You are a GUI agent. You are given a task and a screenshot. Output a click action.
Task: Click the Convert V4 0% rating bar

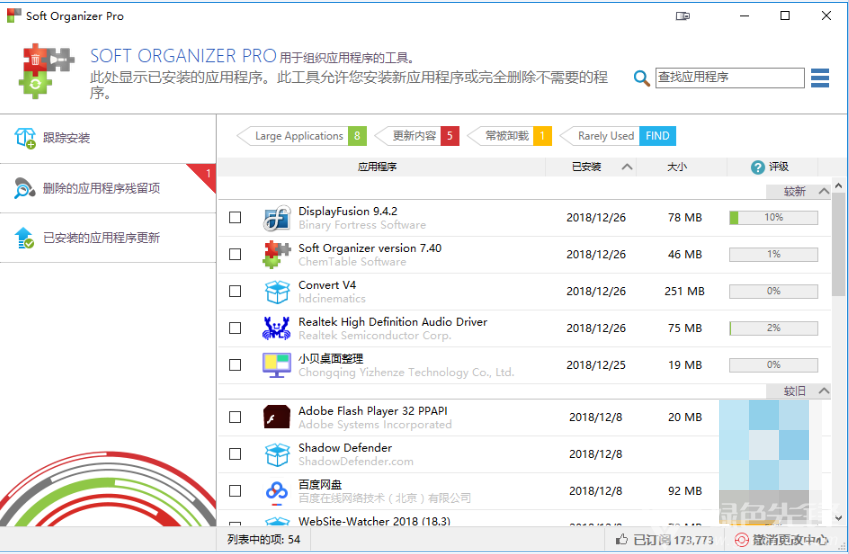point(773,291)
